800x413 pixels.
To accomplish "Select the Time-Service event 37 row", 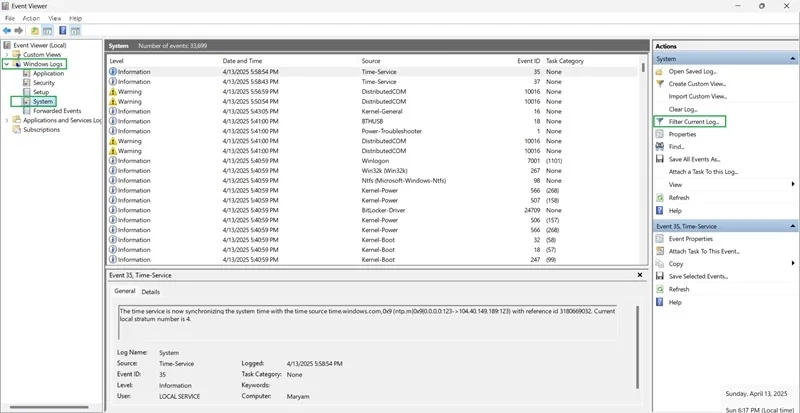I will pyautogui.click(x=372, y=82).
